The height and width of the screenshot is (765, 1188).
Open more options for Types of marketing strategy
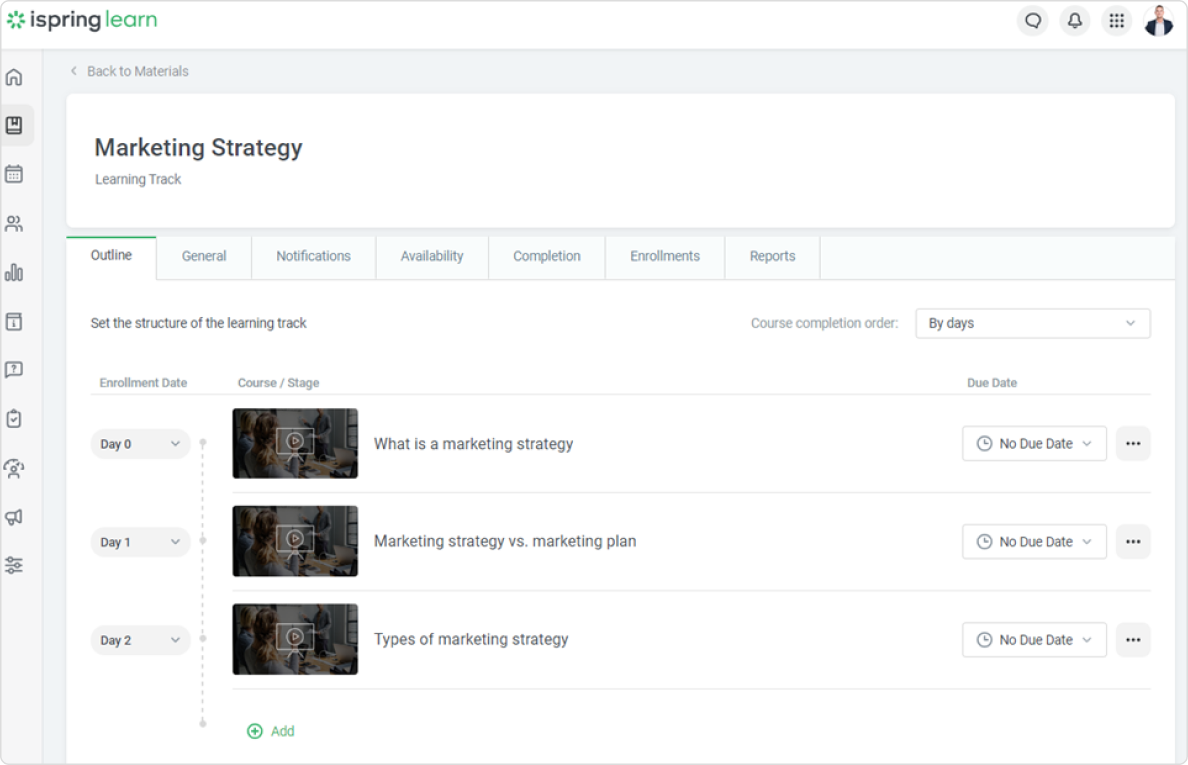(1133, 640)
